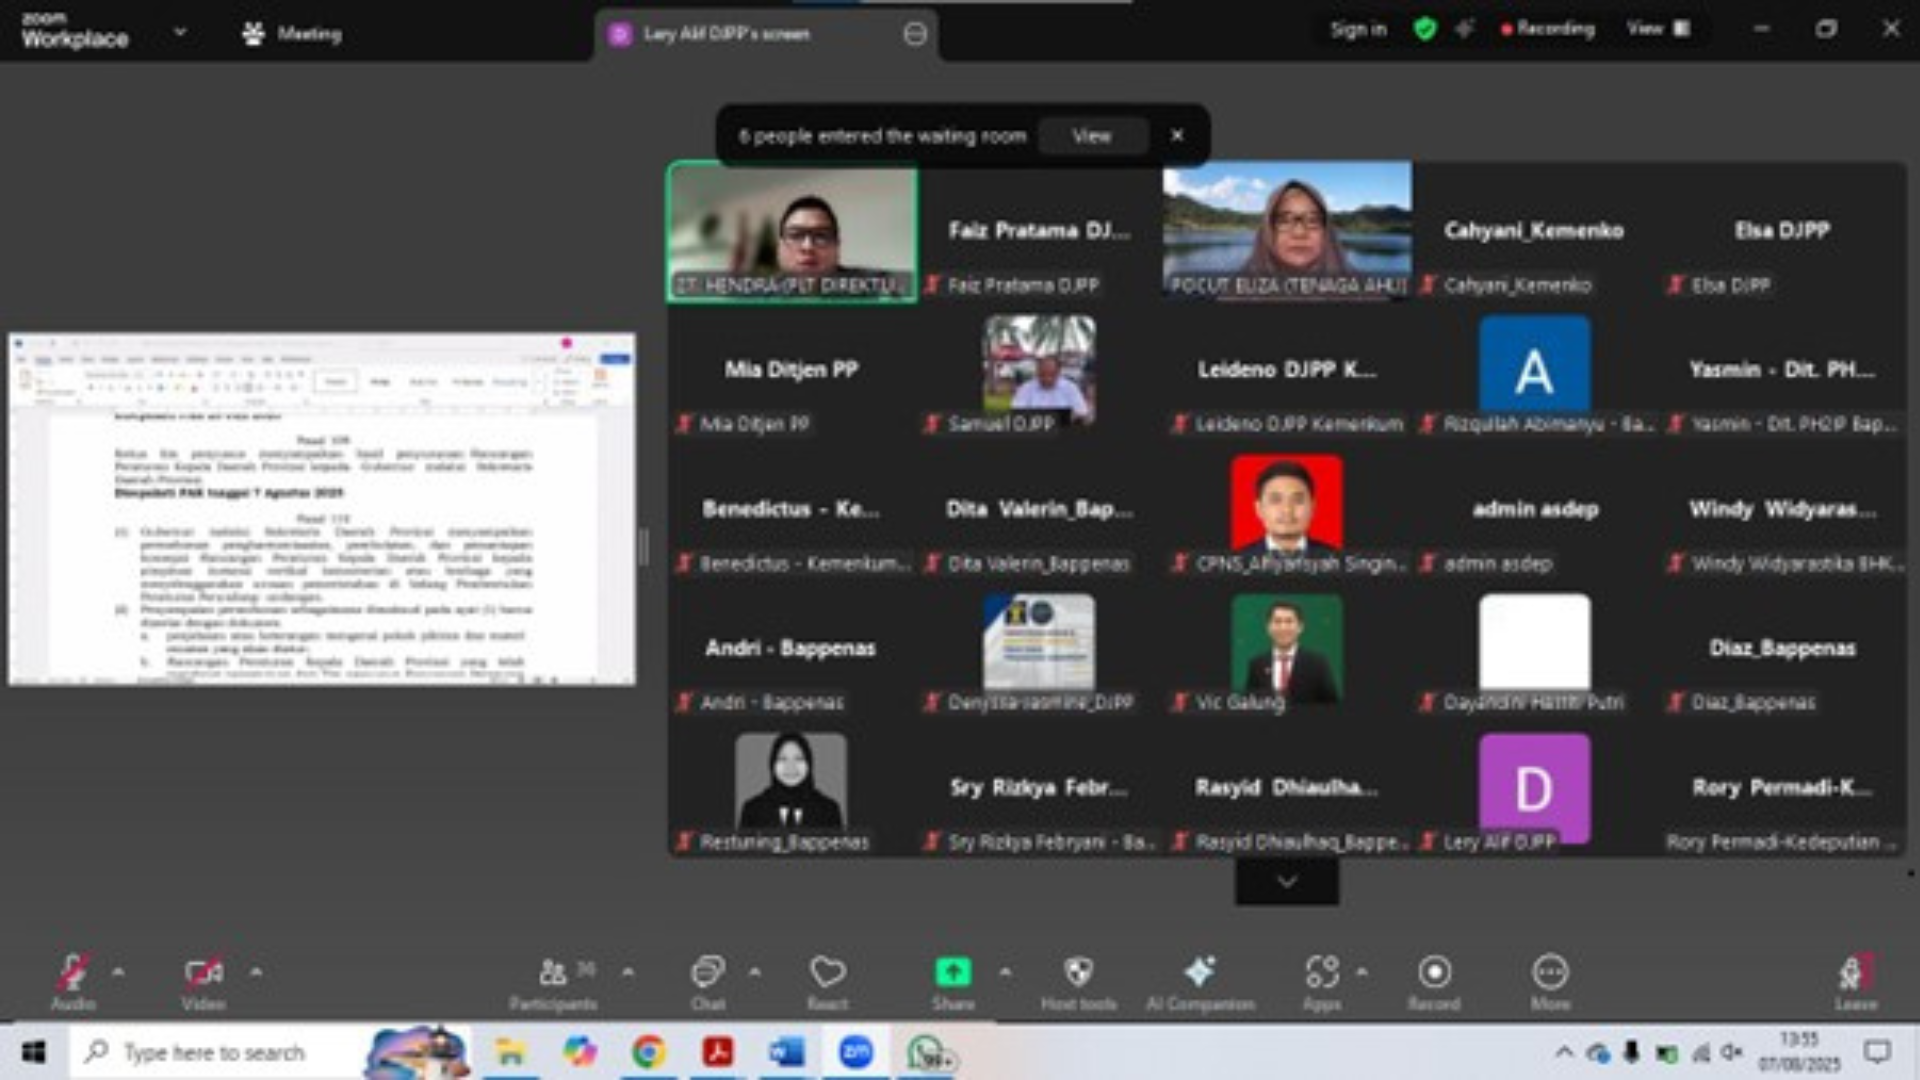This screenshot has width=1920, height=1080.
Task: Open the View layout menu
Action: click(x=1658, y=29)
